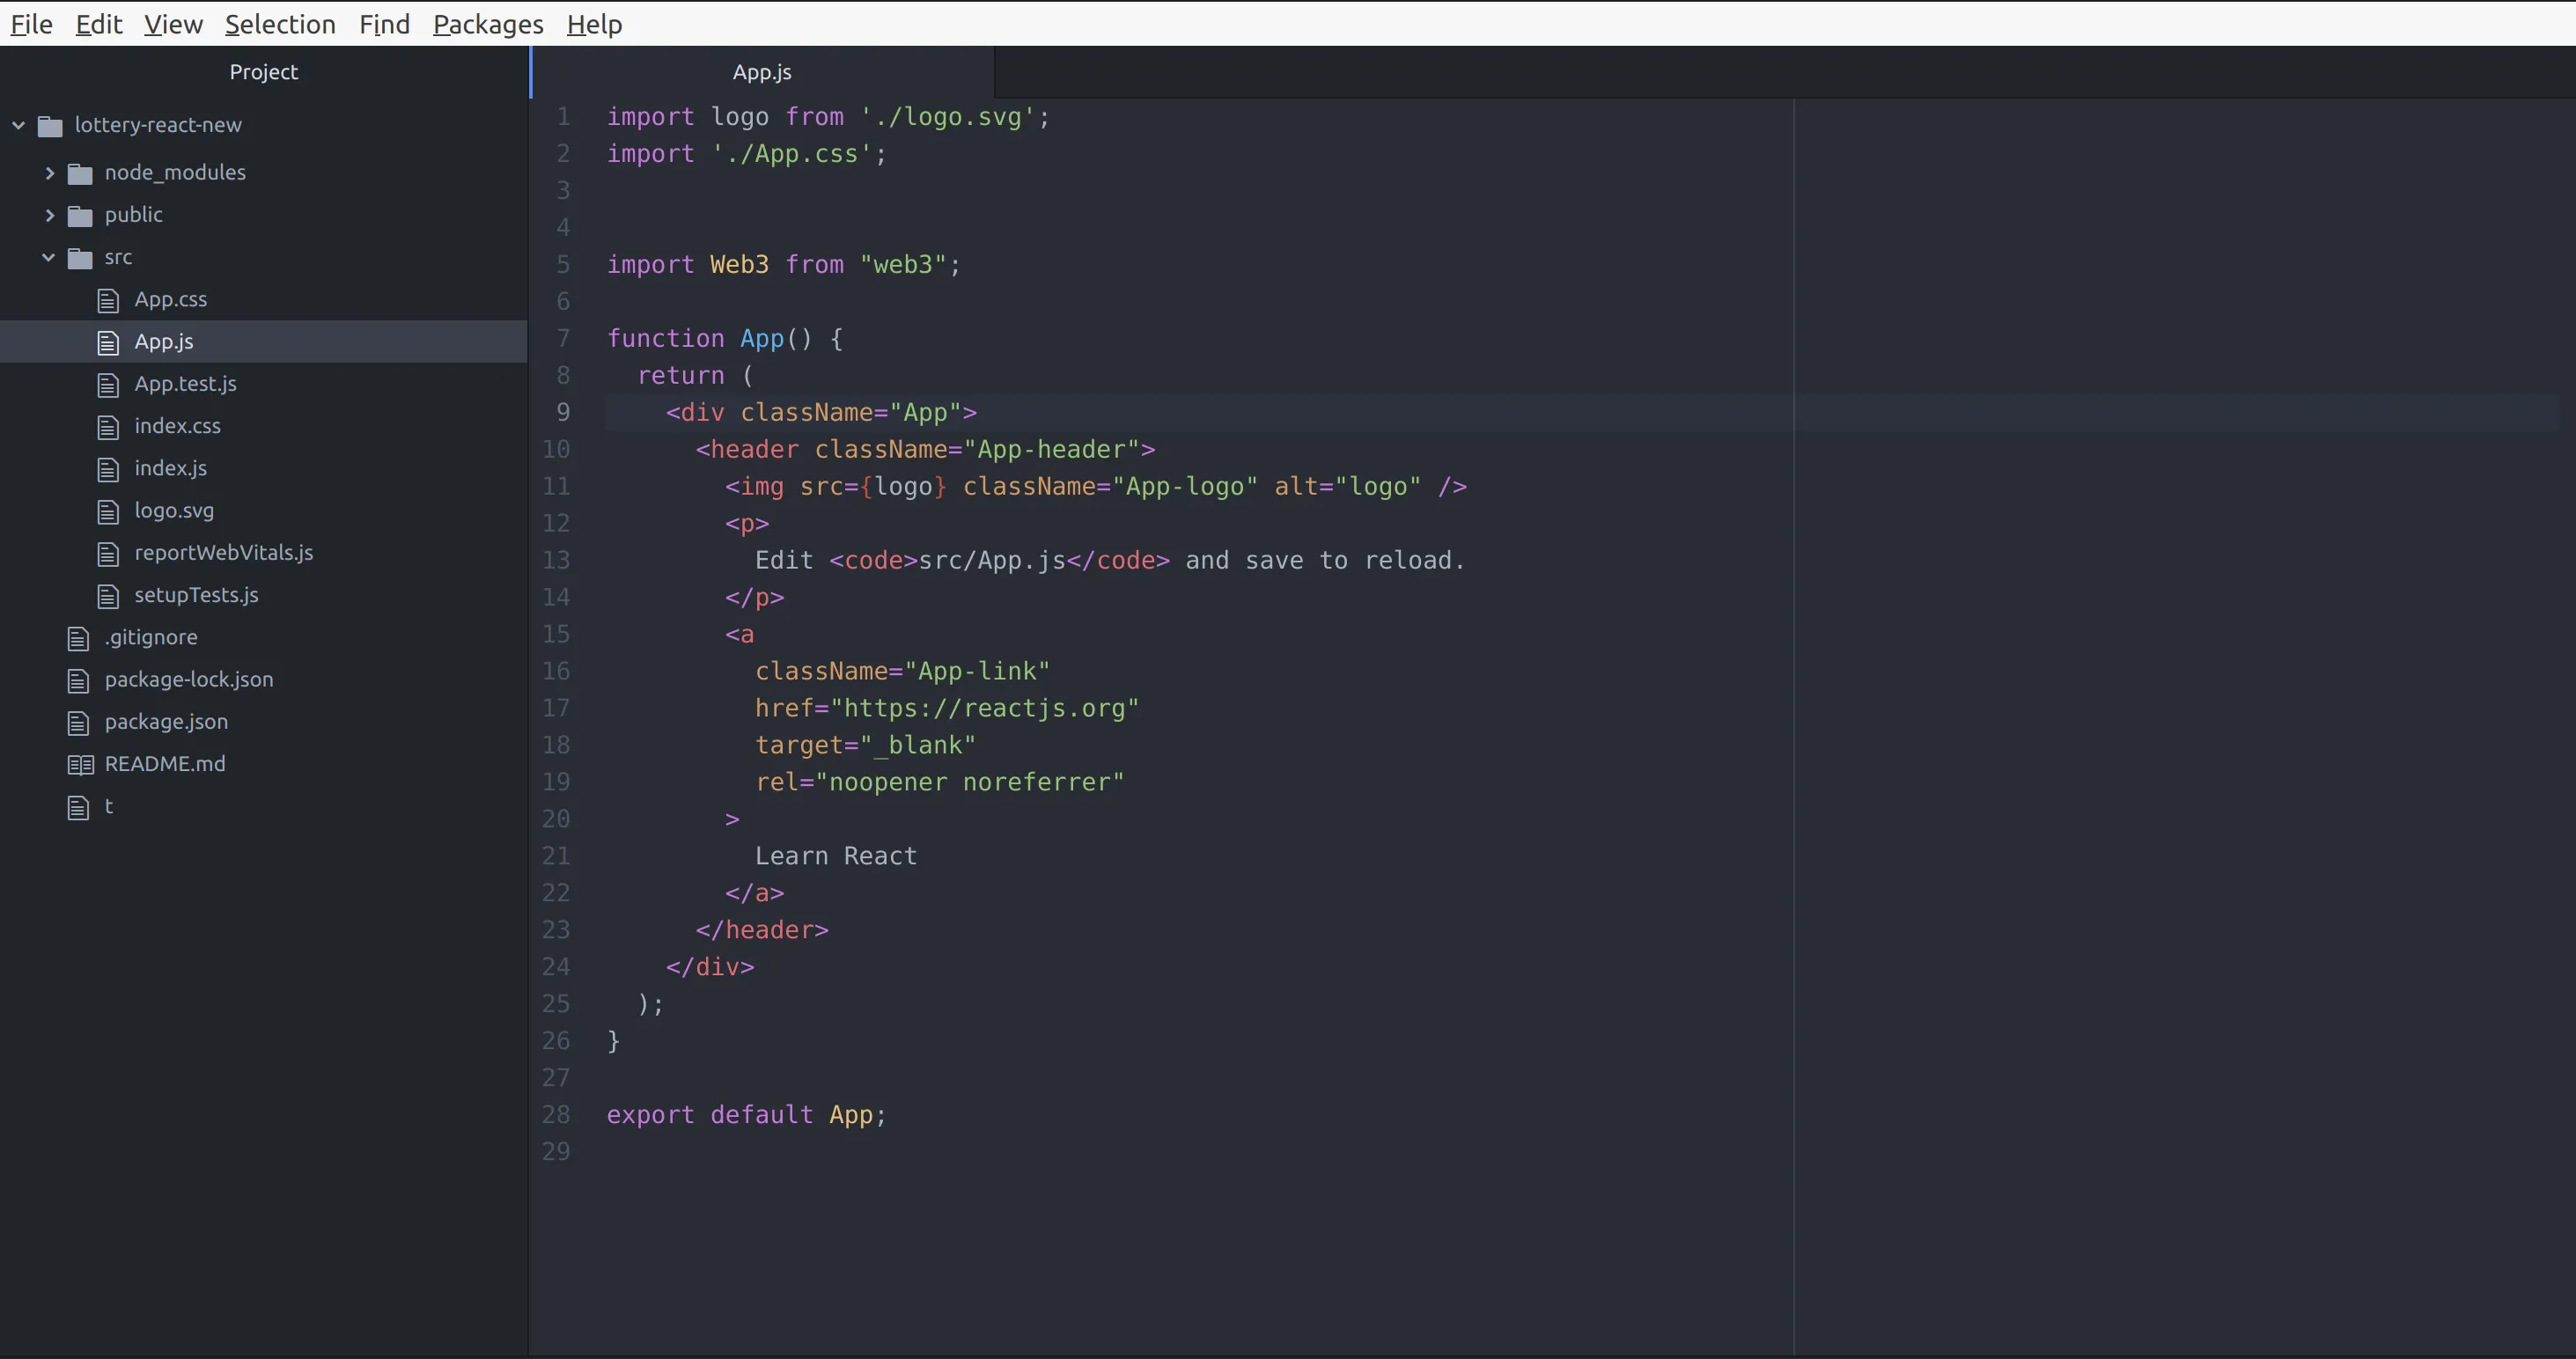Viewport: 2576px width, 1359px height.
Task: Open the Selection menu
Action: coord(280,24)
